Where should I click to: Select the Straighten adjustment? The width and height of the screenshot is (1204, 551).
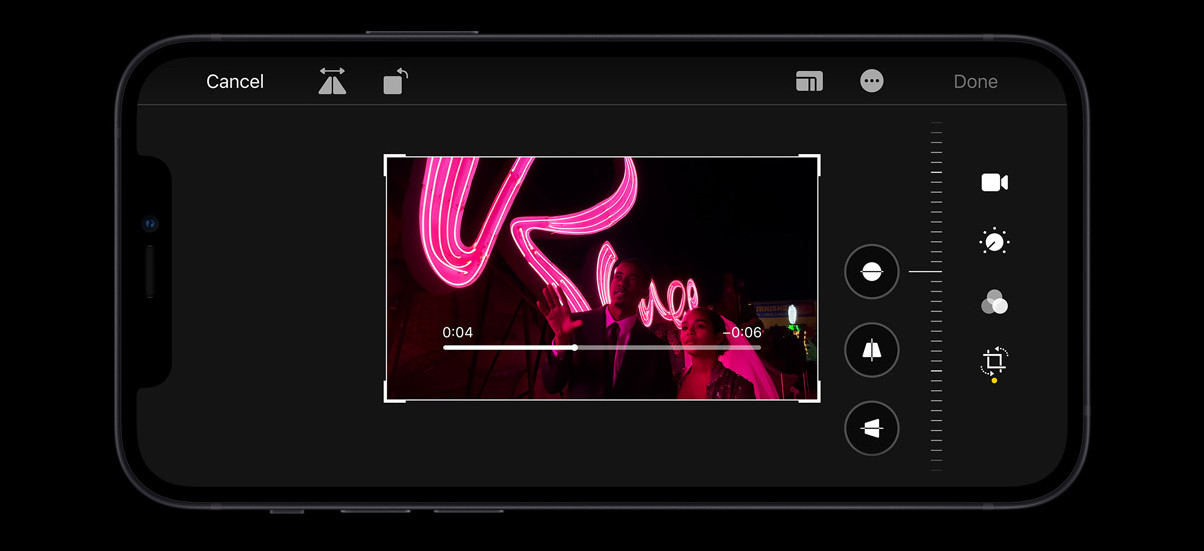pyautogui.click(x=871, y=271)
